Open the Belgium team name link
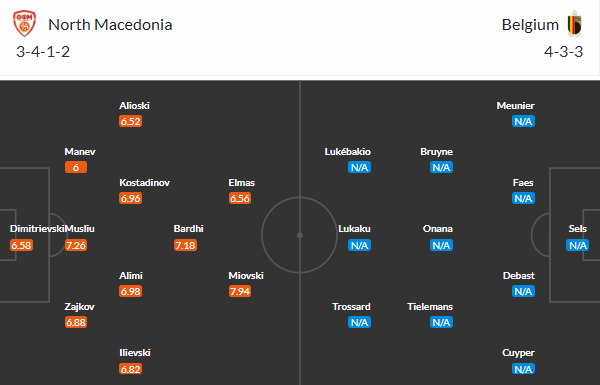This screenshot has height=385, width=600. pos(530,25)
